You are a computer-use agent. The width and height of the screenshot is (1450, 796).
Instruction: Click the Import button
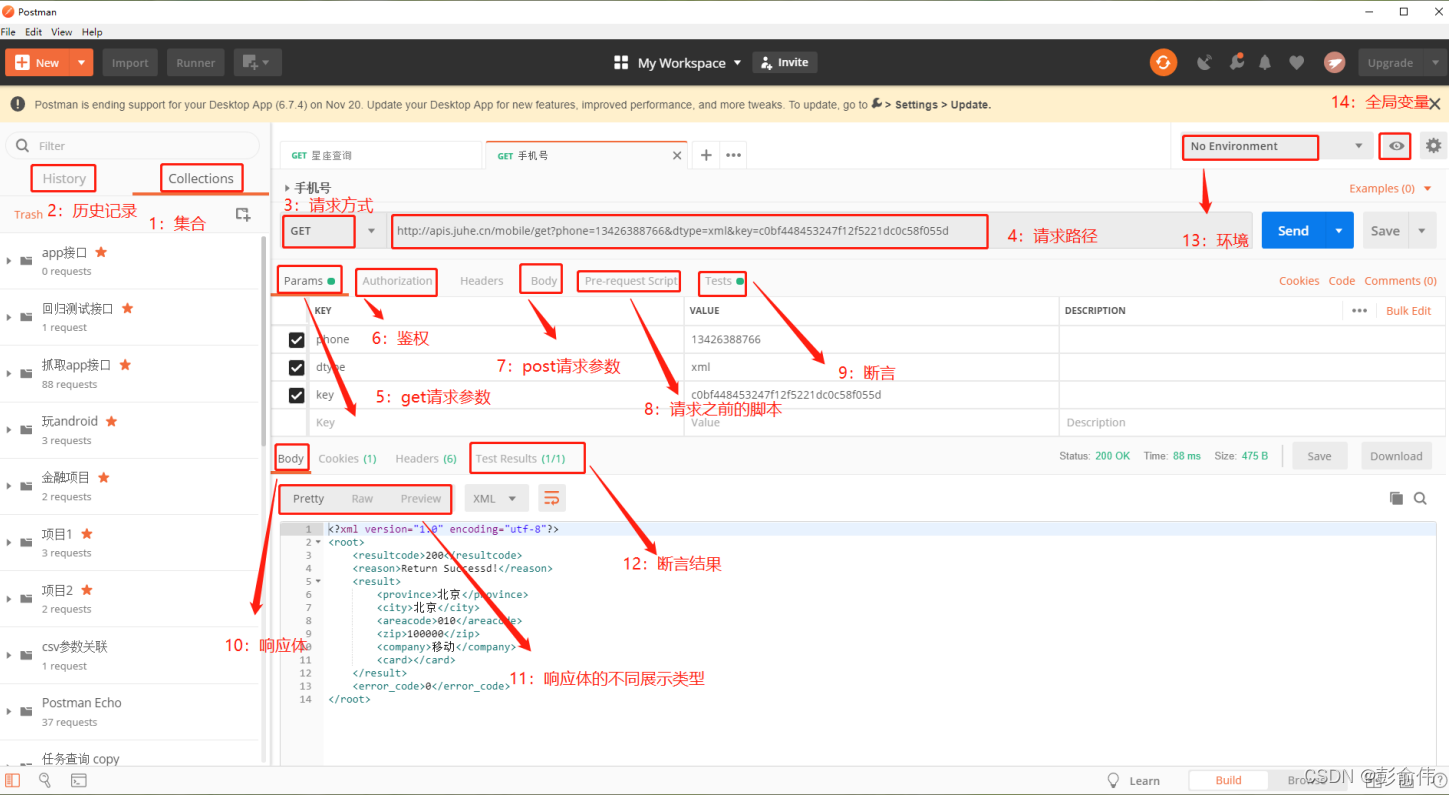point(130,62)
